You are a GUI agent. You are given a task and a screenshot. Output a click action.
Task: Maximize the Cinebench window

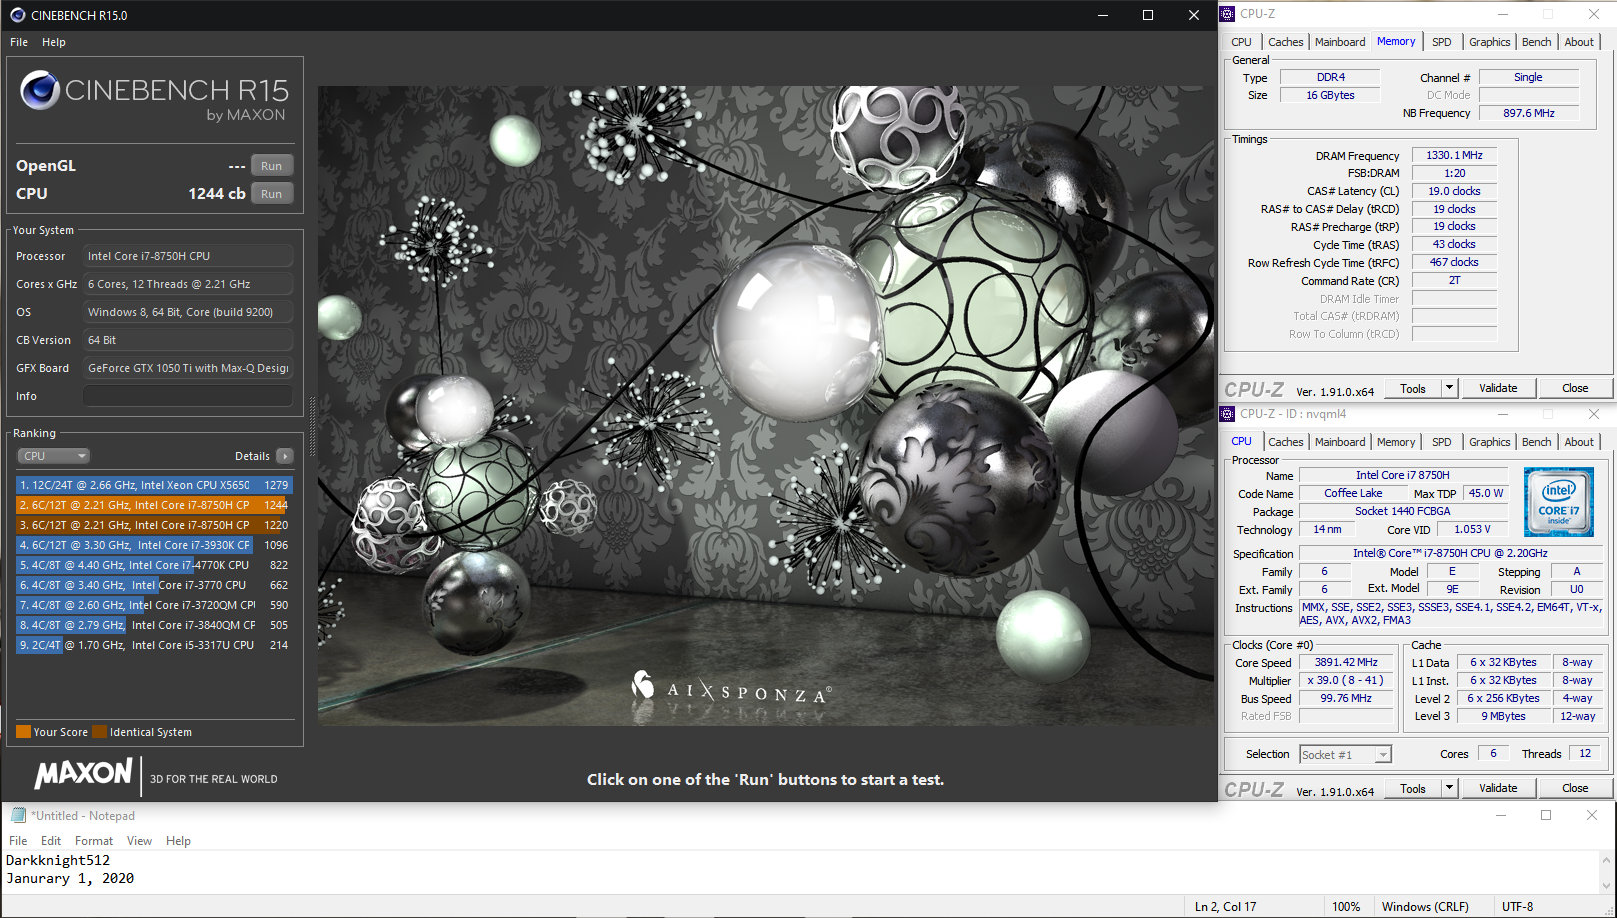(1148, 15)
